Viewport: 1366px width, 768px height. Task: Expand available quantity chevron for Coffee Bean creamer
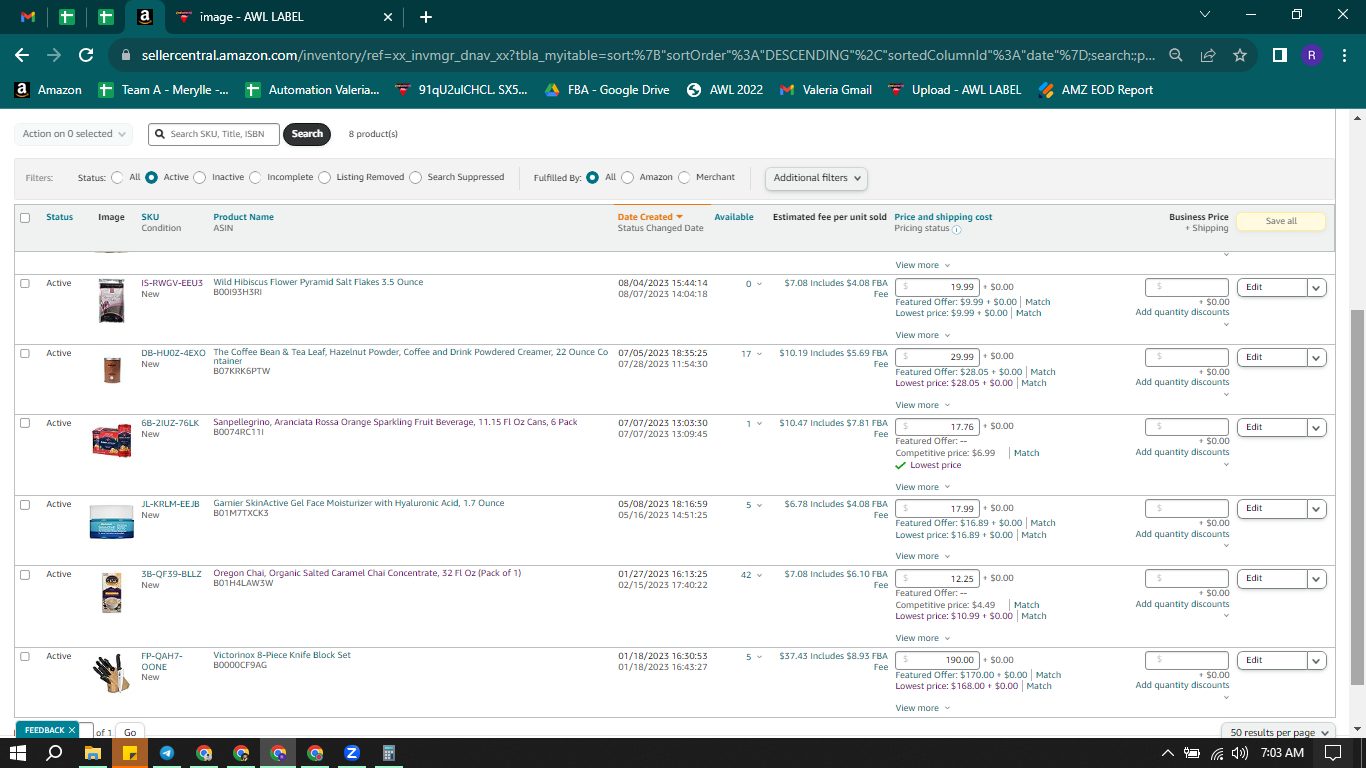(759, 354)
